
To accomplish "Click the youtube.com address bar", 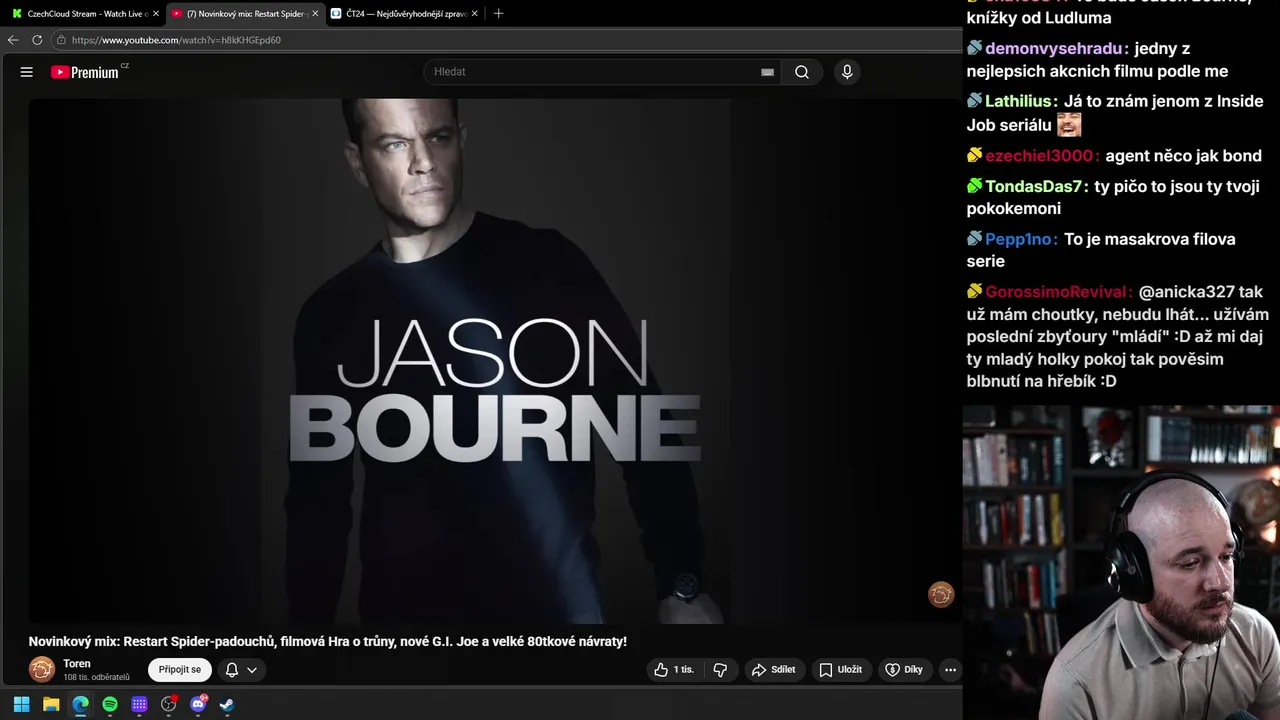I will click(x=500, y=40).
